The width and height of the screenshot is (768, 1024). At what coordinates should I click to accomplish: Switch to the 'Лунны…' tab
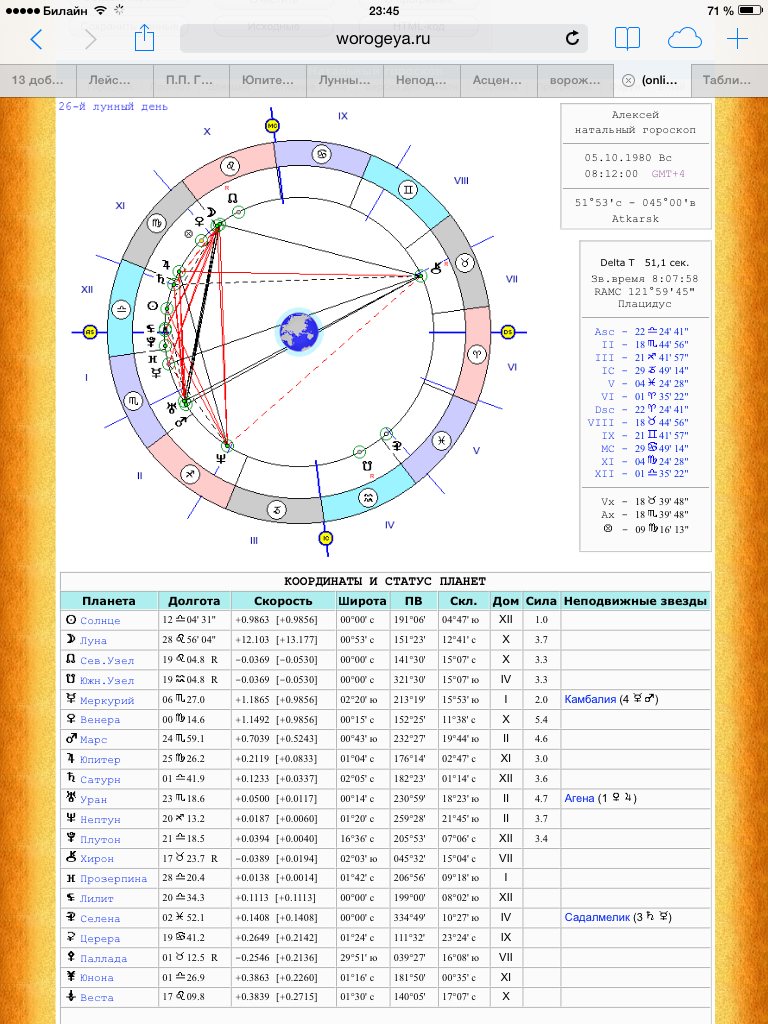344,81
